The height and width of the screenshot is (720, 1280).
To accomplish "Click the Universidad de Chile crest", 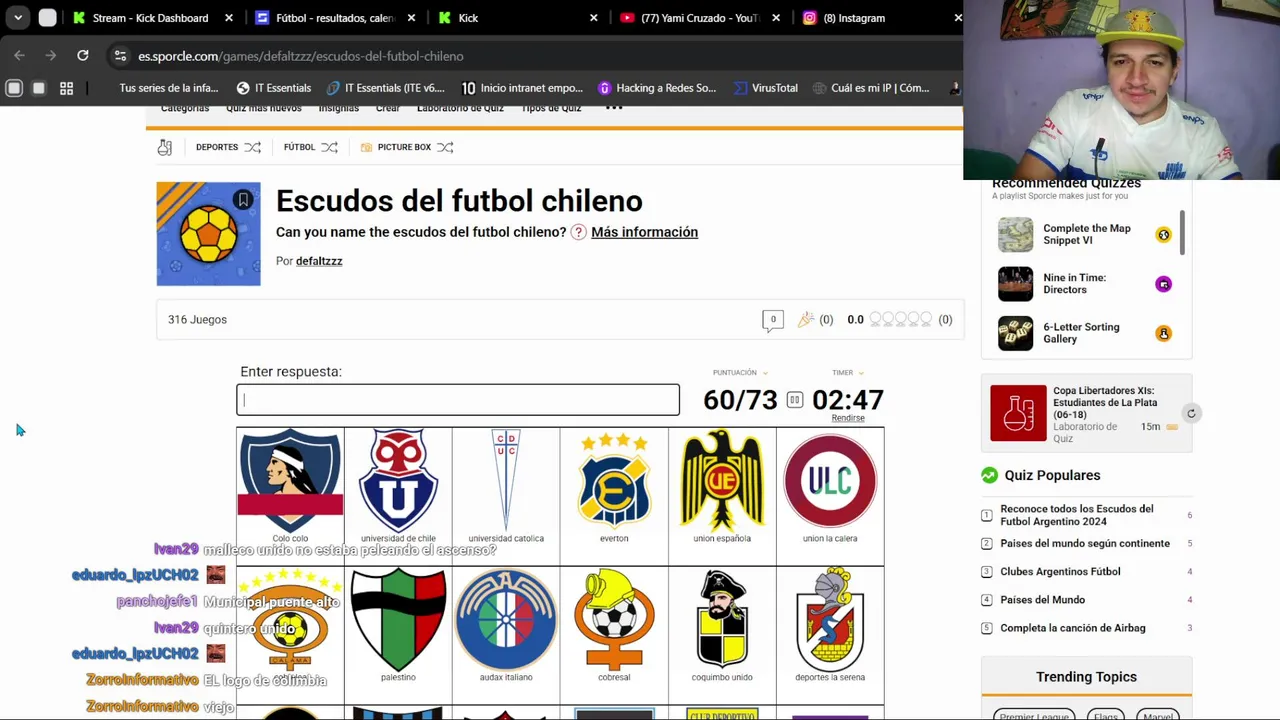I will tap(398, 481).
